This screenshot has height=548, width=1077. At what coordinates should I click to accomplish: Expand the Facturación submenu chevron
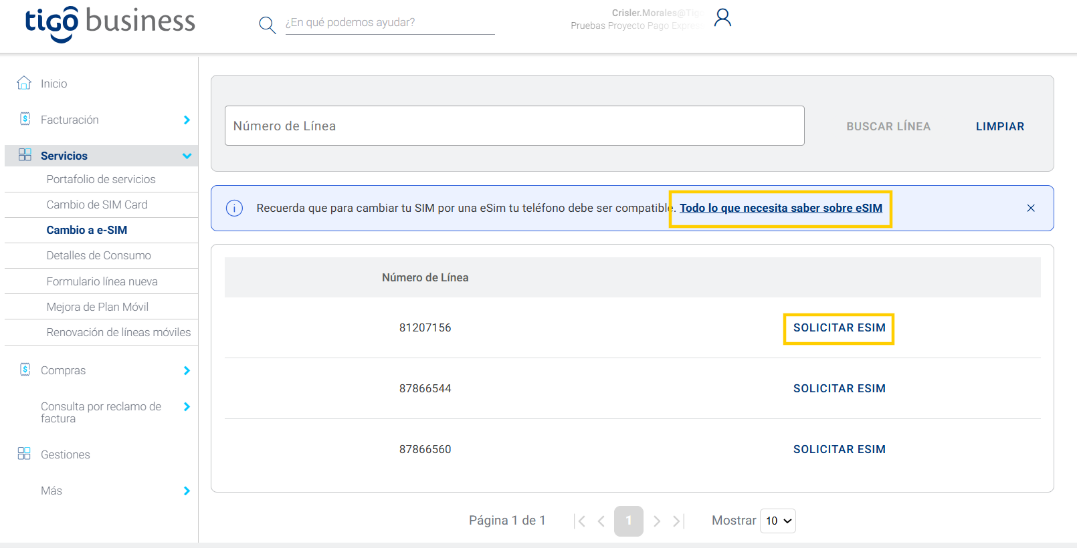point(187,119)
